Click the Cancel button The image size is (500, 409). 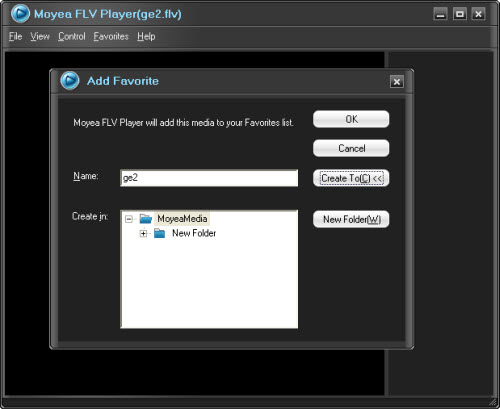[x=351, y=148]
